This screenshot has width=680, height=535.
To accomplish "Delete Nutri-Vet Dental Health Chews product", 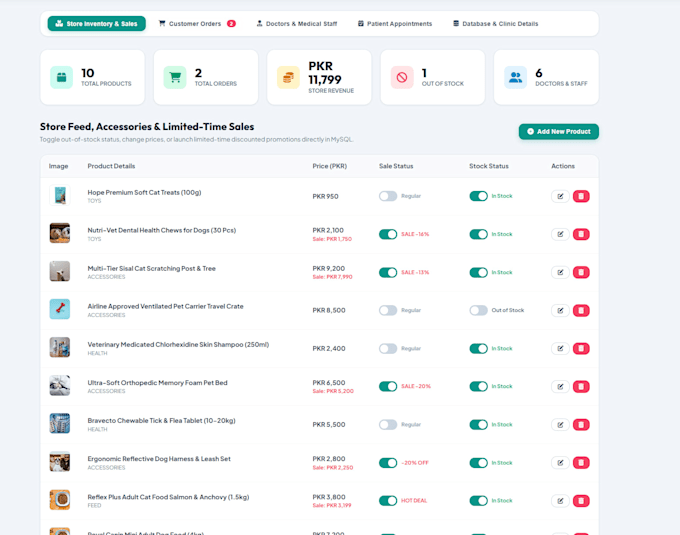I will click(581, 234).
